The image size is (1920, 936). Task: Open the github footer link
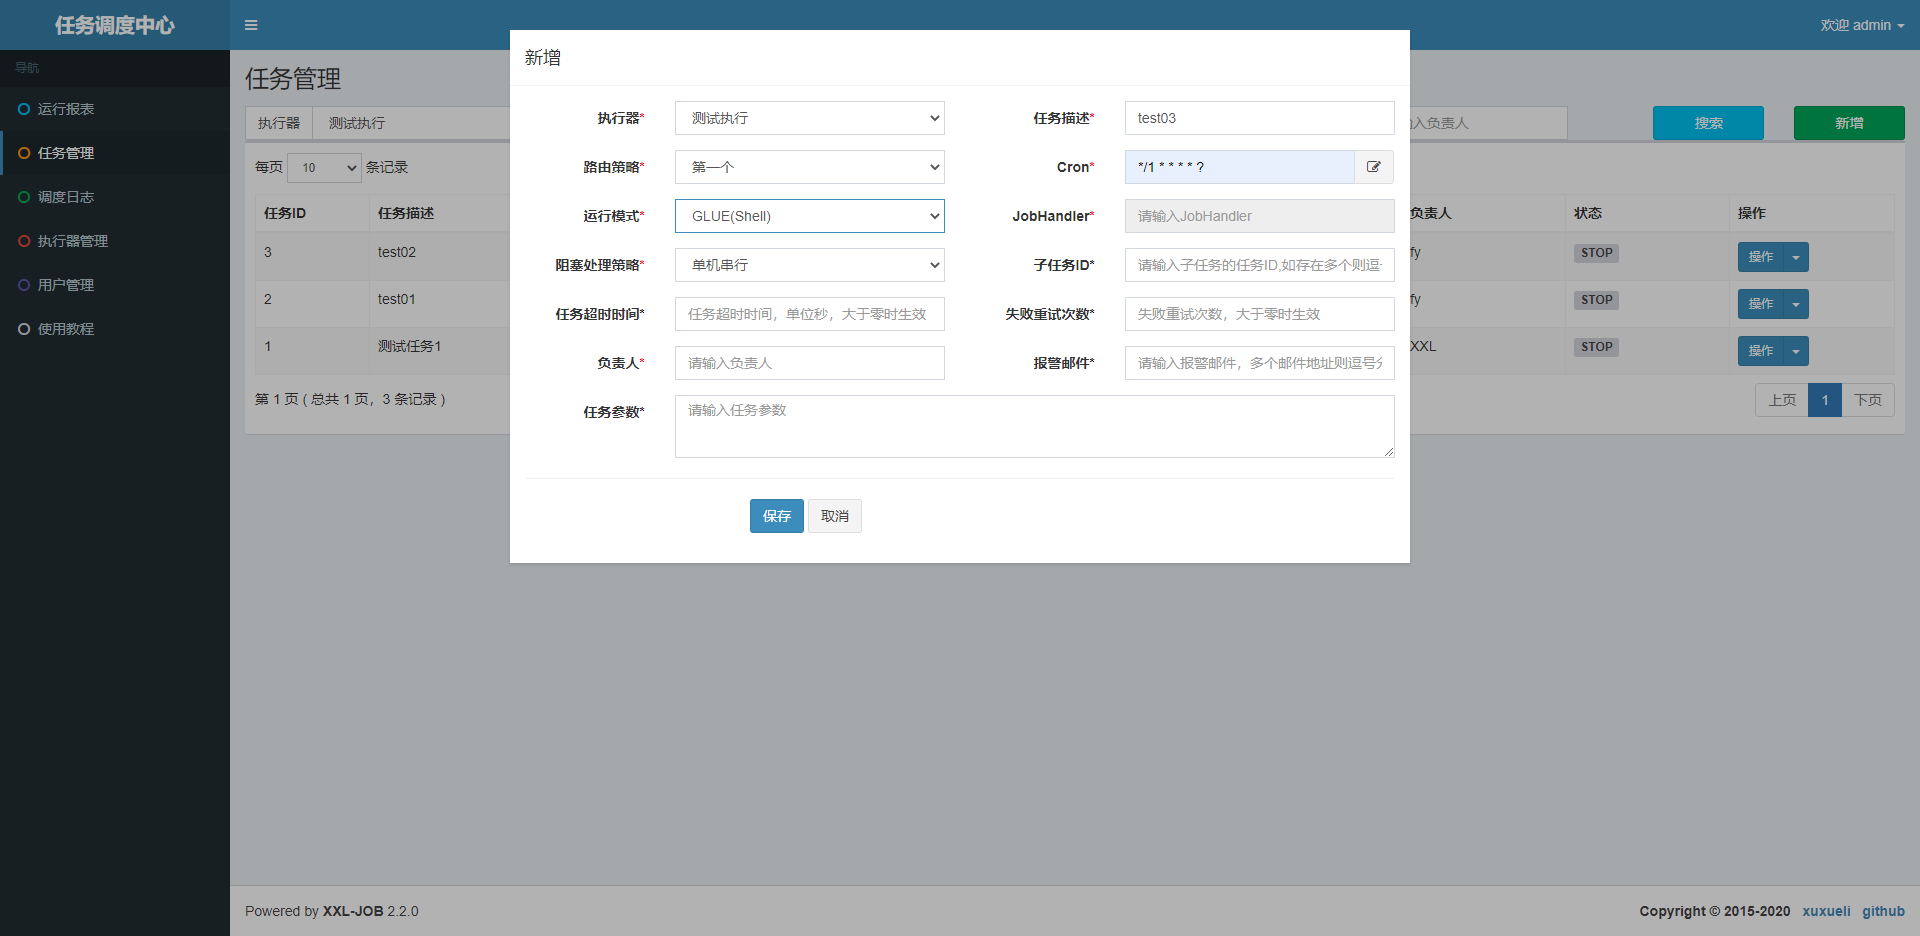pyautogui.click(x=1883, y=911)
